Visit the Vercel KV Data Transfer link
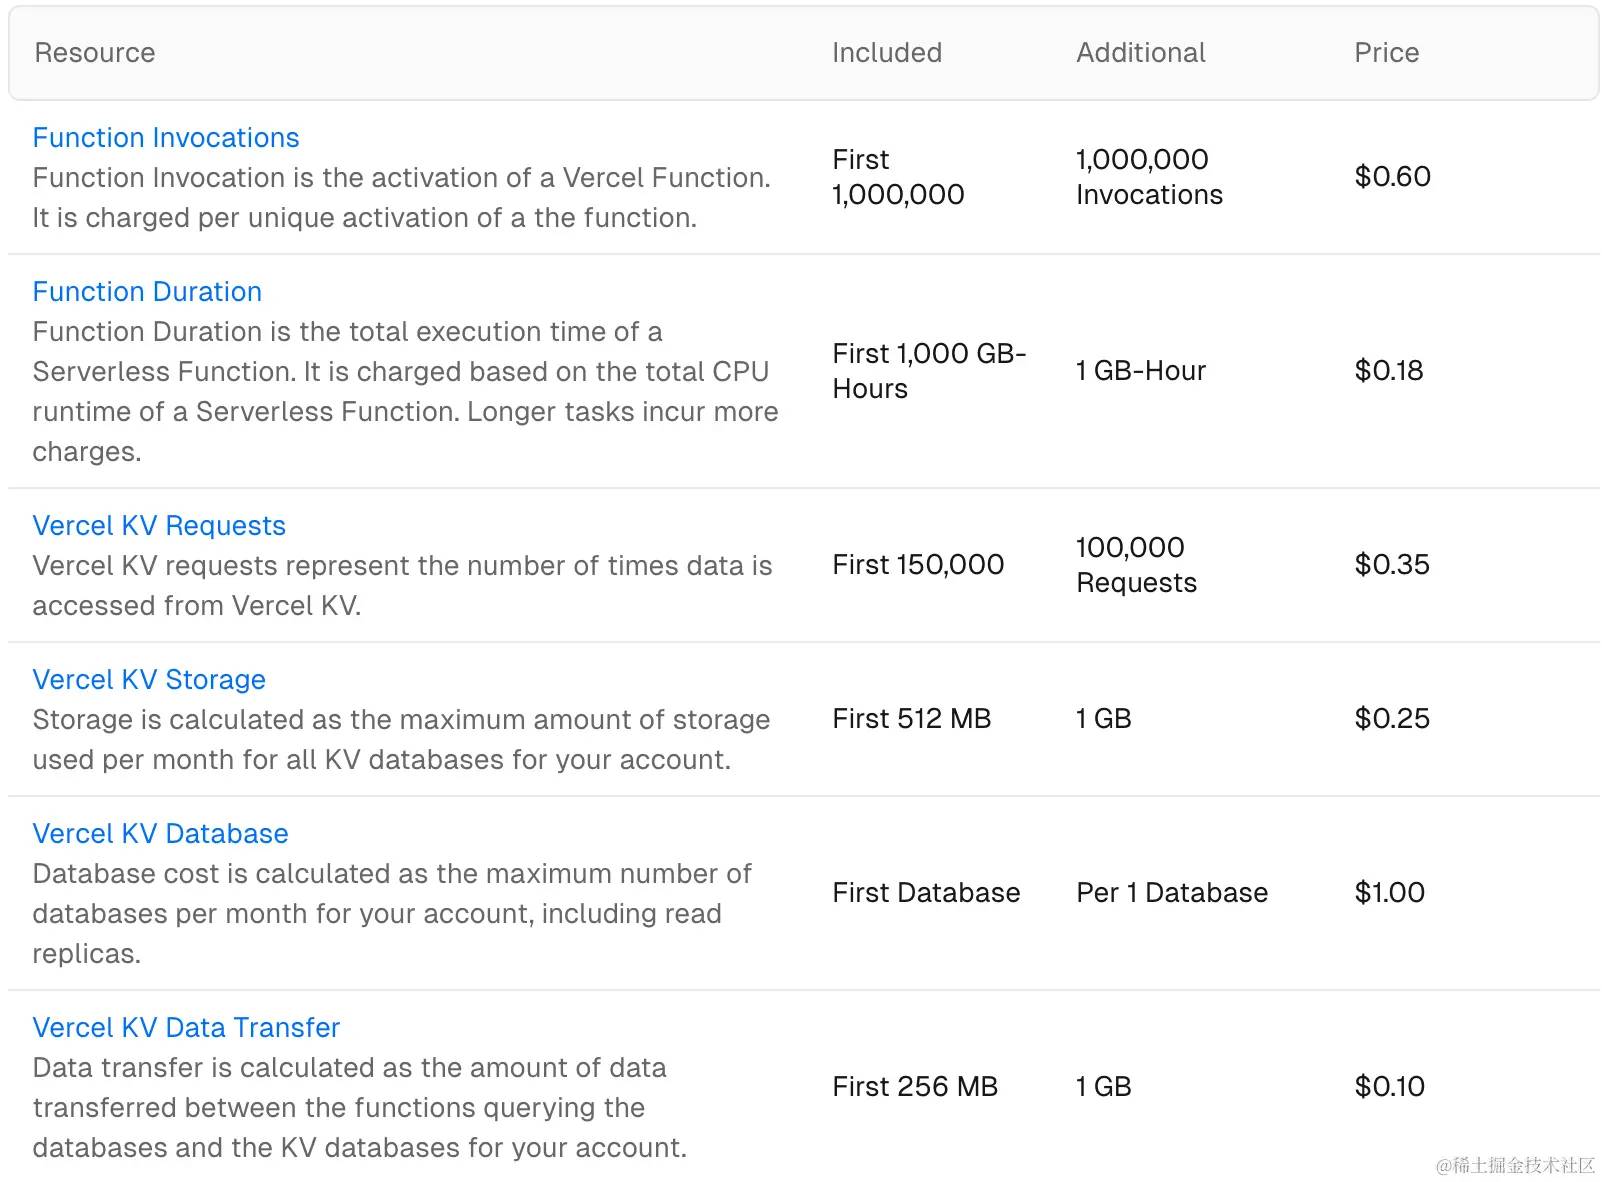Viewport: 1602px width, 1182px height. [x=186, y=1028]
